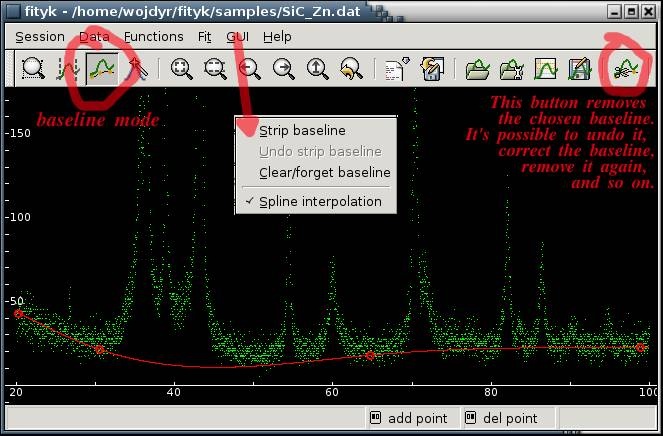Click the save data pencil-floppy icon
The width and height of the screenshot is (663, 436).
[x=580, y=69]
